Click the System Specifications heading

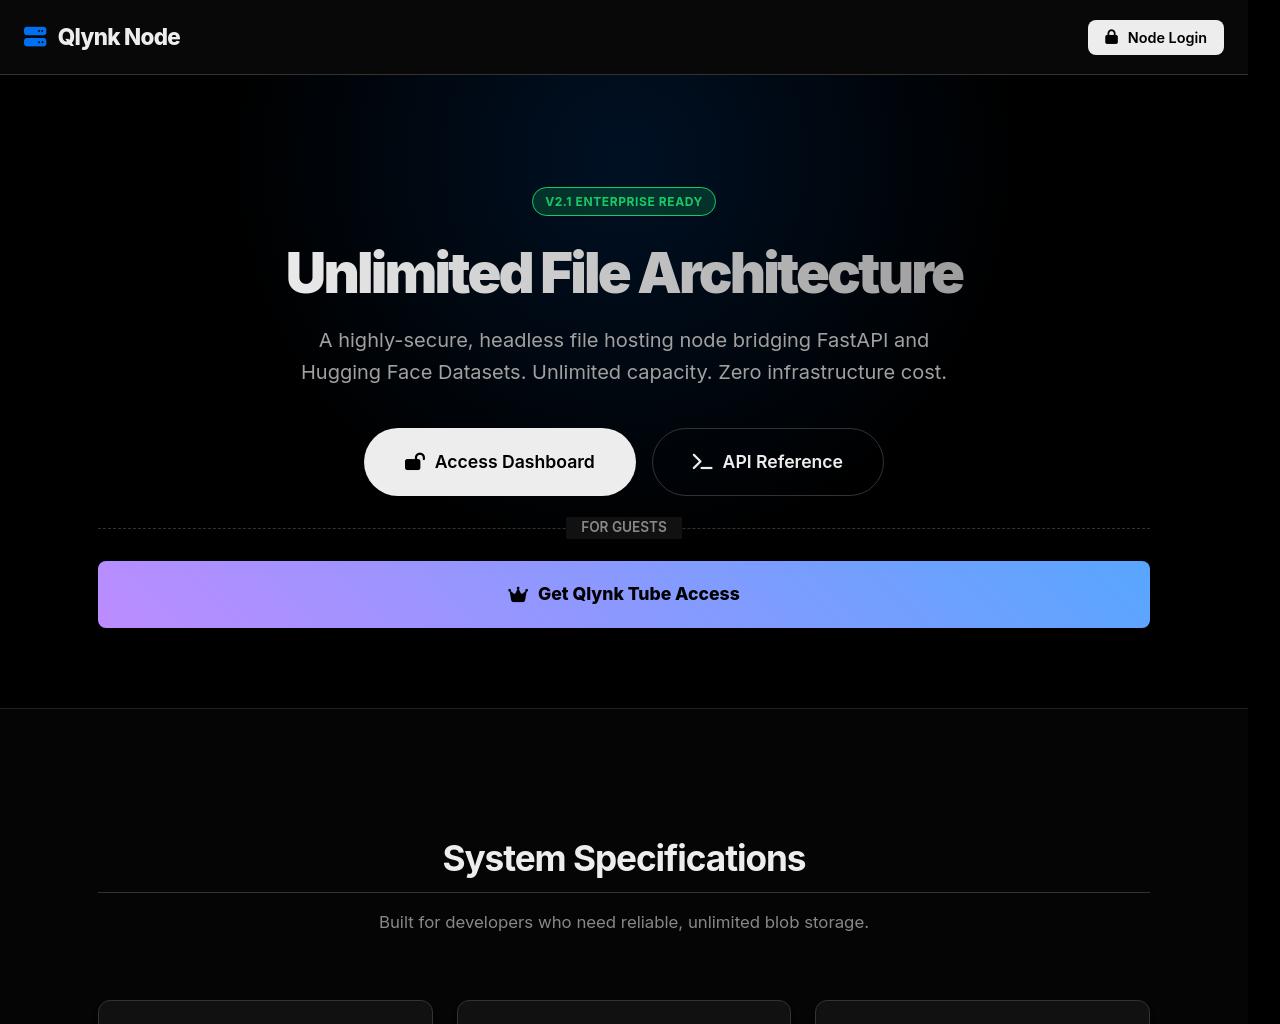pyautogui.click(x=624, y=858)
